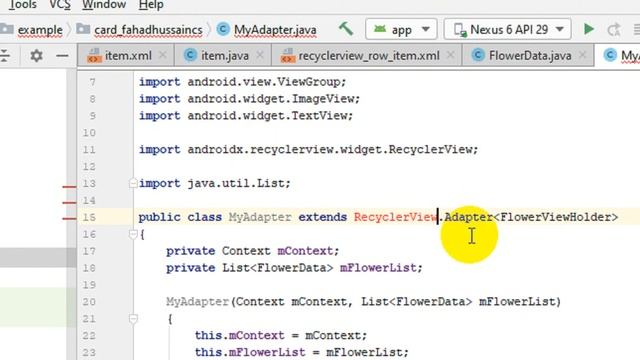Click the collapse-all icon in project panel
Image resolution: width=640 pixels, height=360 pixels.
[4, 56]
